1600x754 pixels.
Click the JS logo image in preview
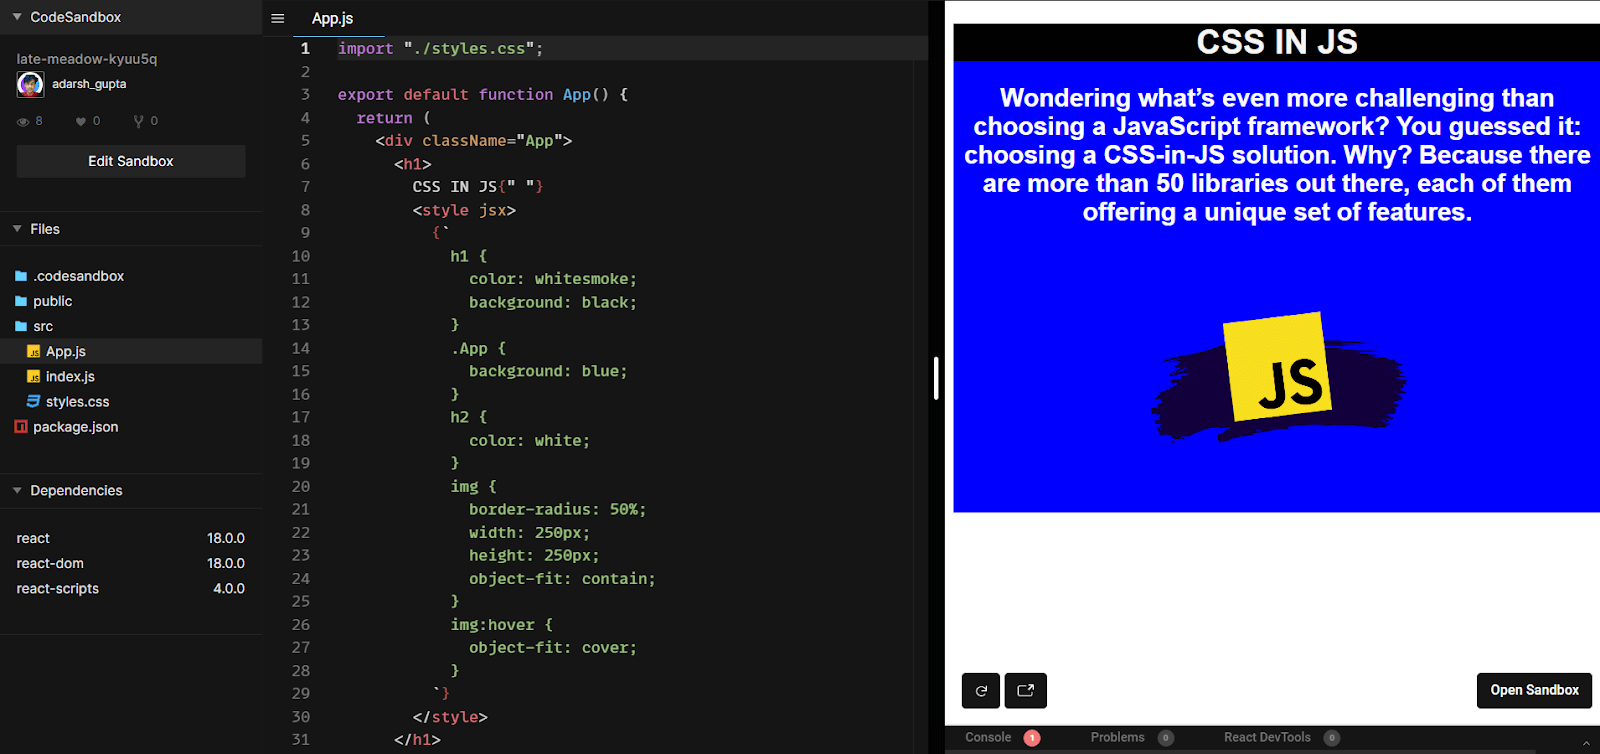pyautogui.click(x=1278, y=375)
